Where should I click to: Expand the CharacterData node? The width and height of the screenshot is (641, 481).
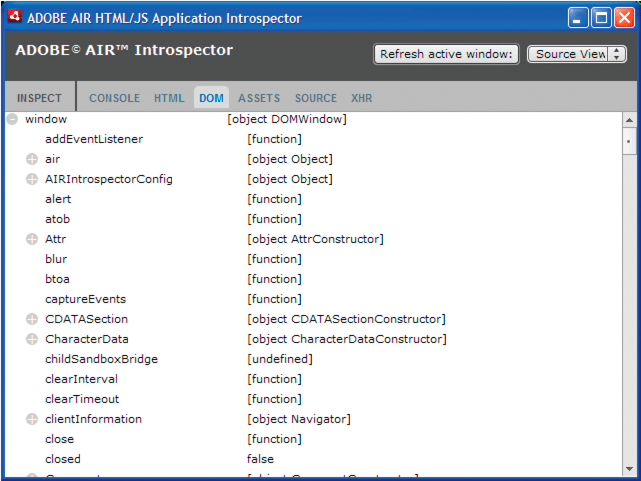point(32,339)
